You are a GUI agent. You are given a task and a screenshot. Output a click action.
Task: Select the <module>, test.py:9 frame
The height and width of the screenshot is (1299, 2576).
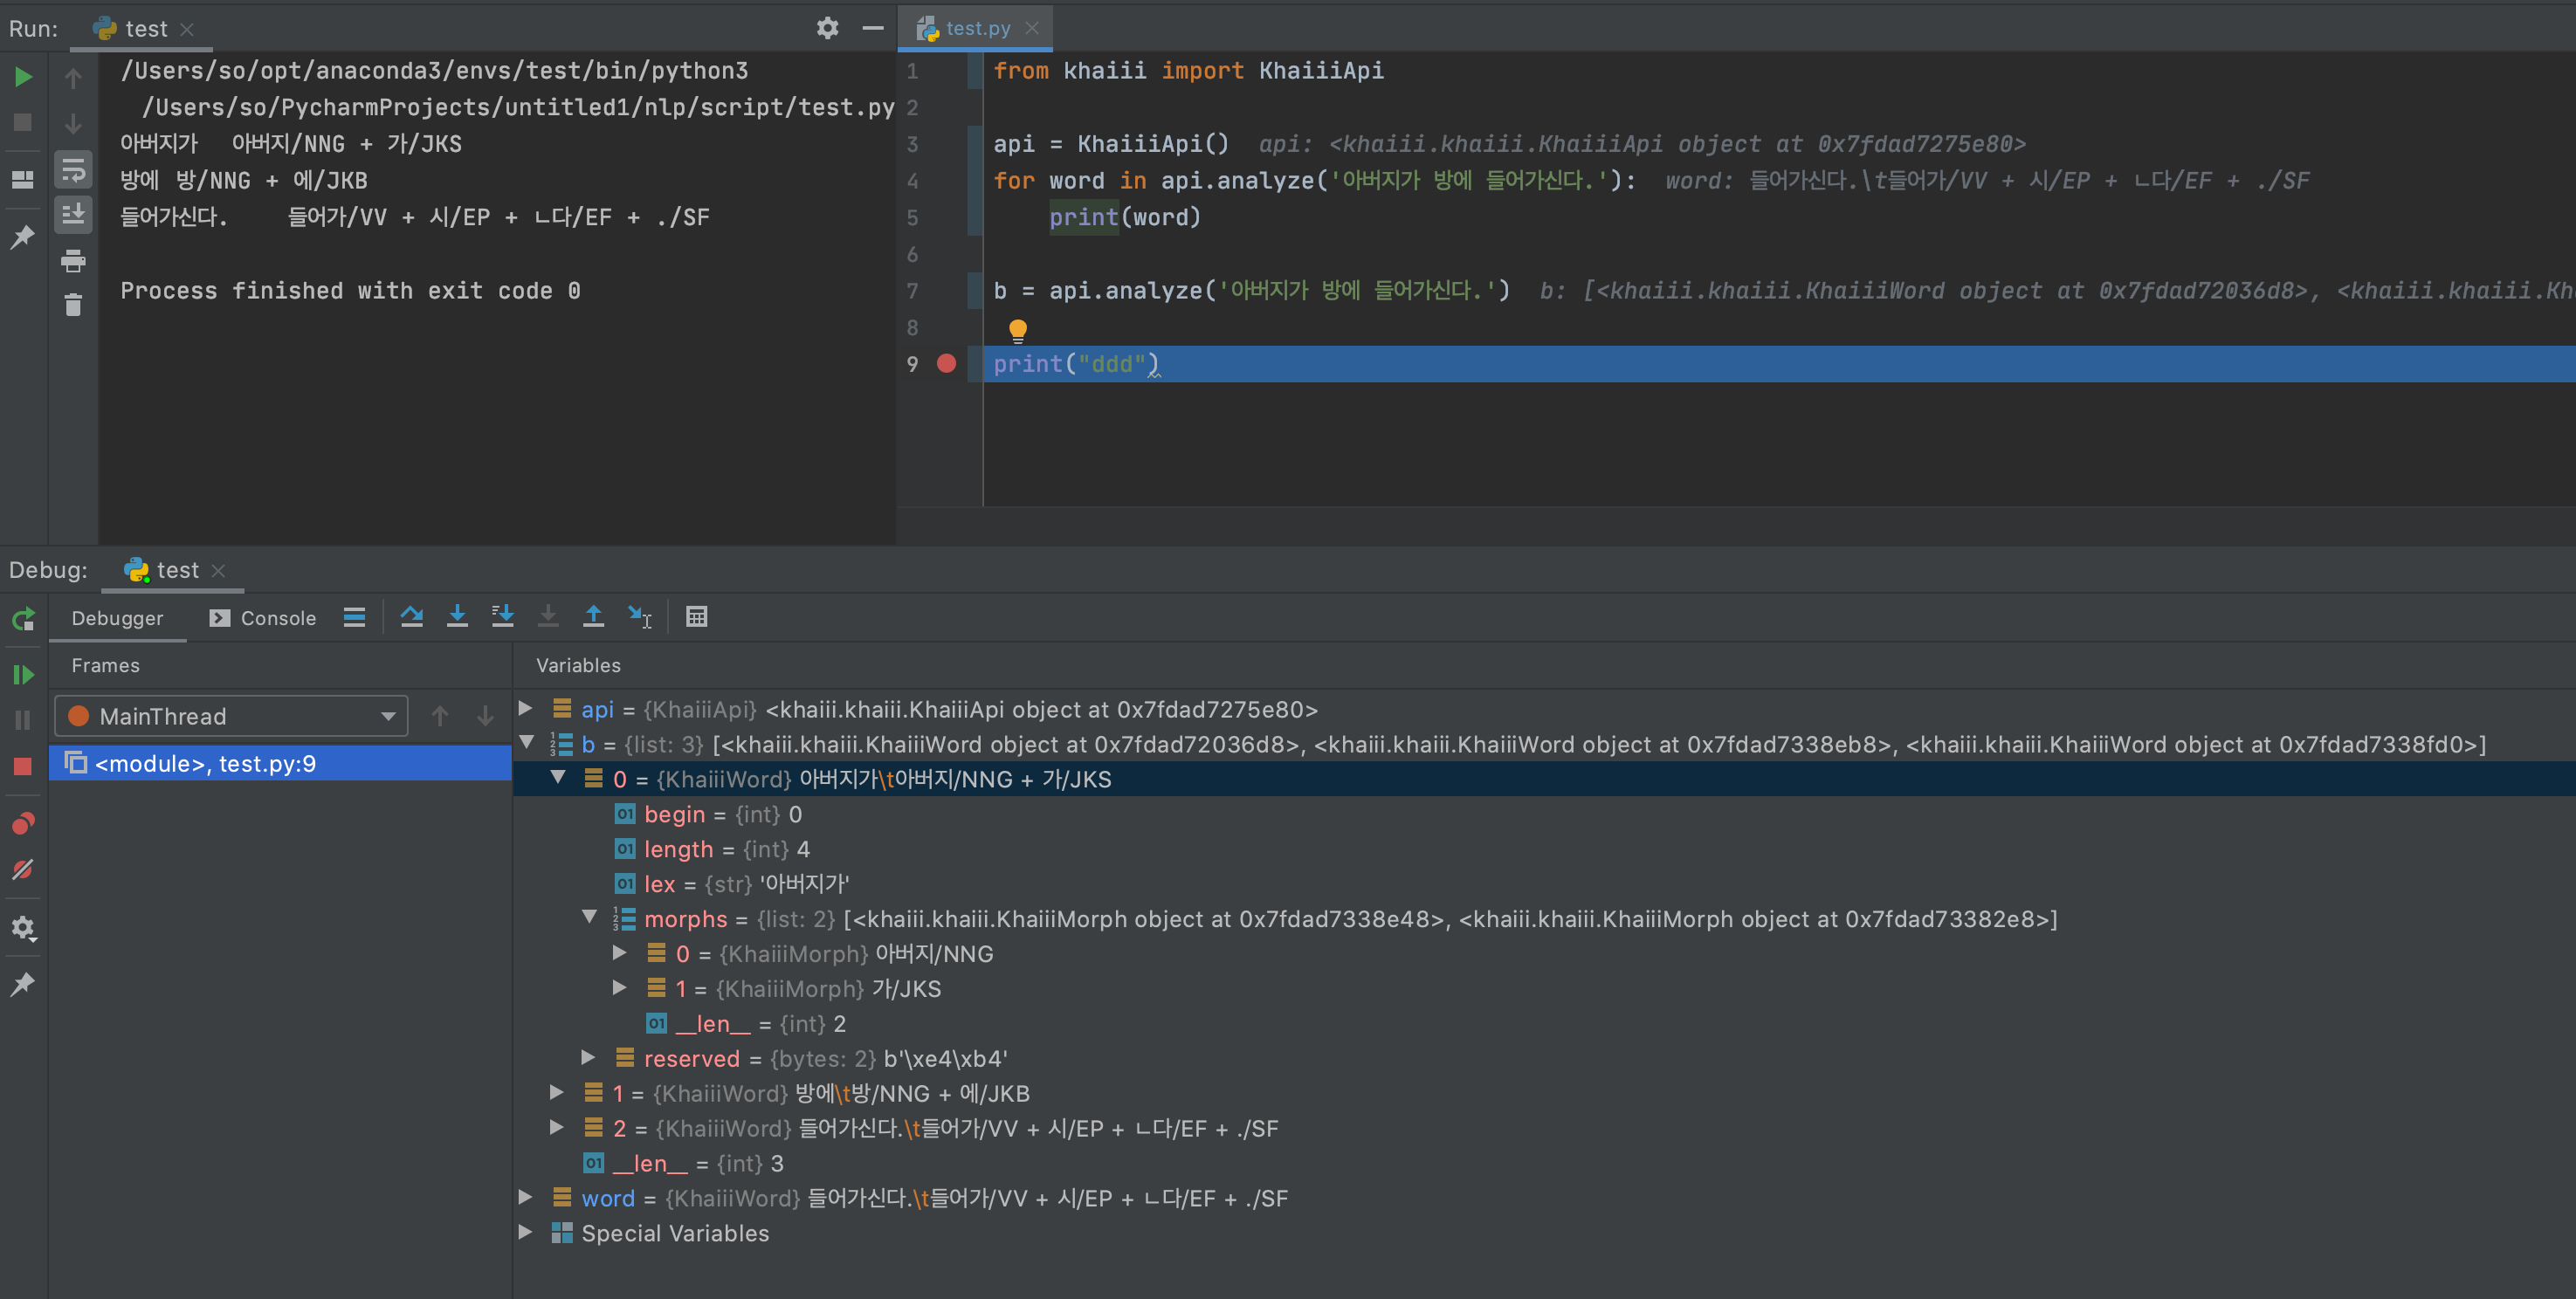pos(205,763)
